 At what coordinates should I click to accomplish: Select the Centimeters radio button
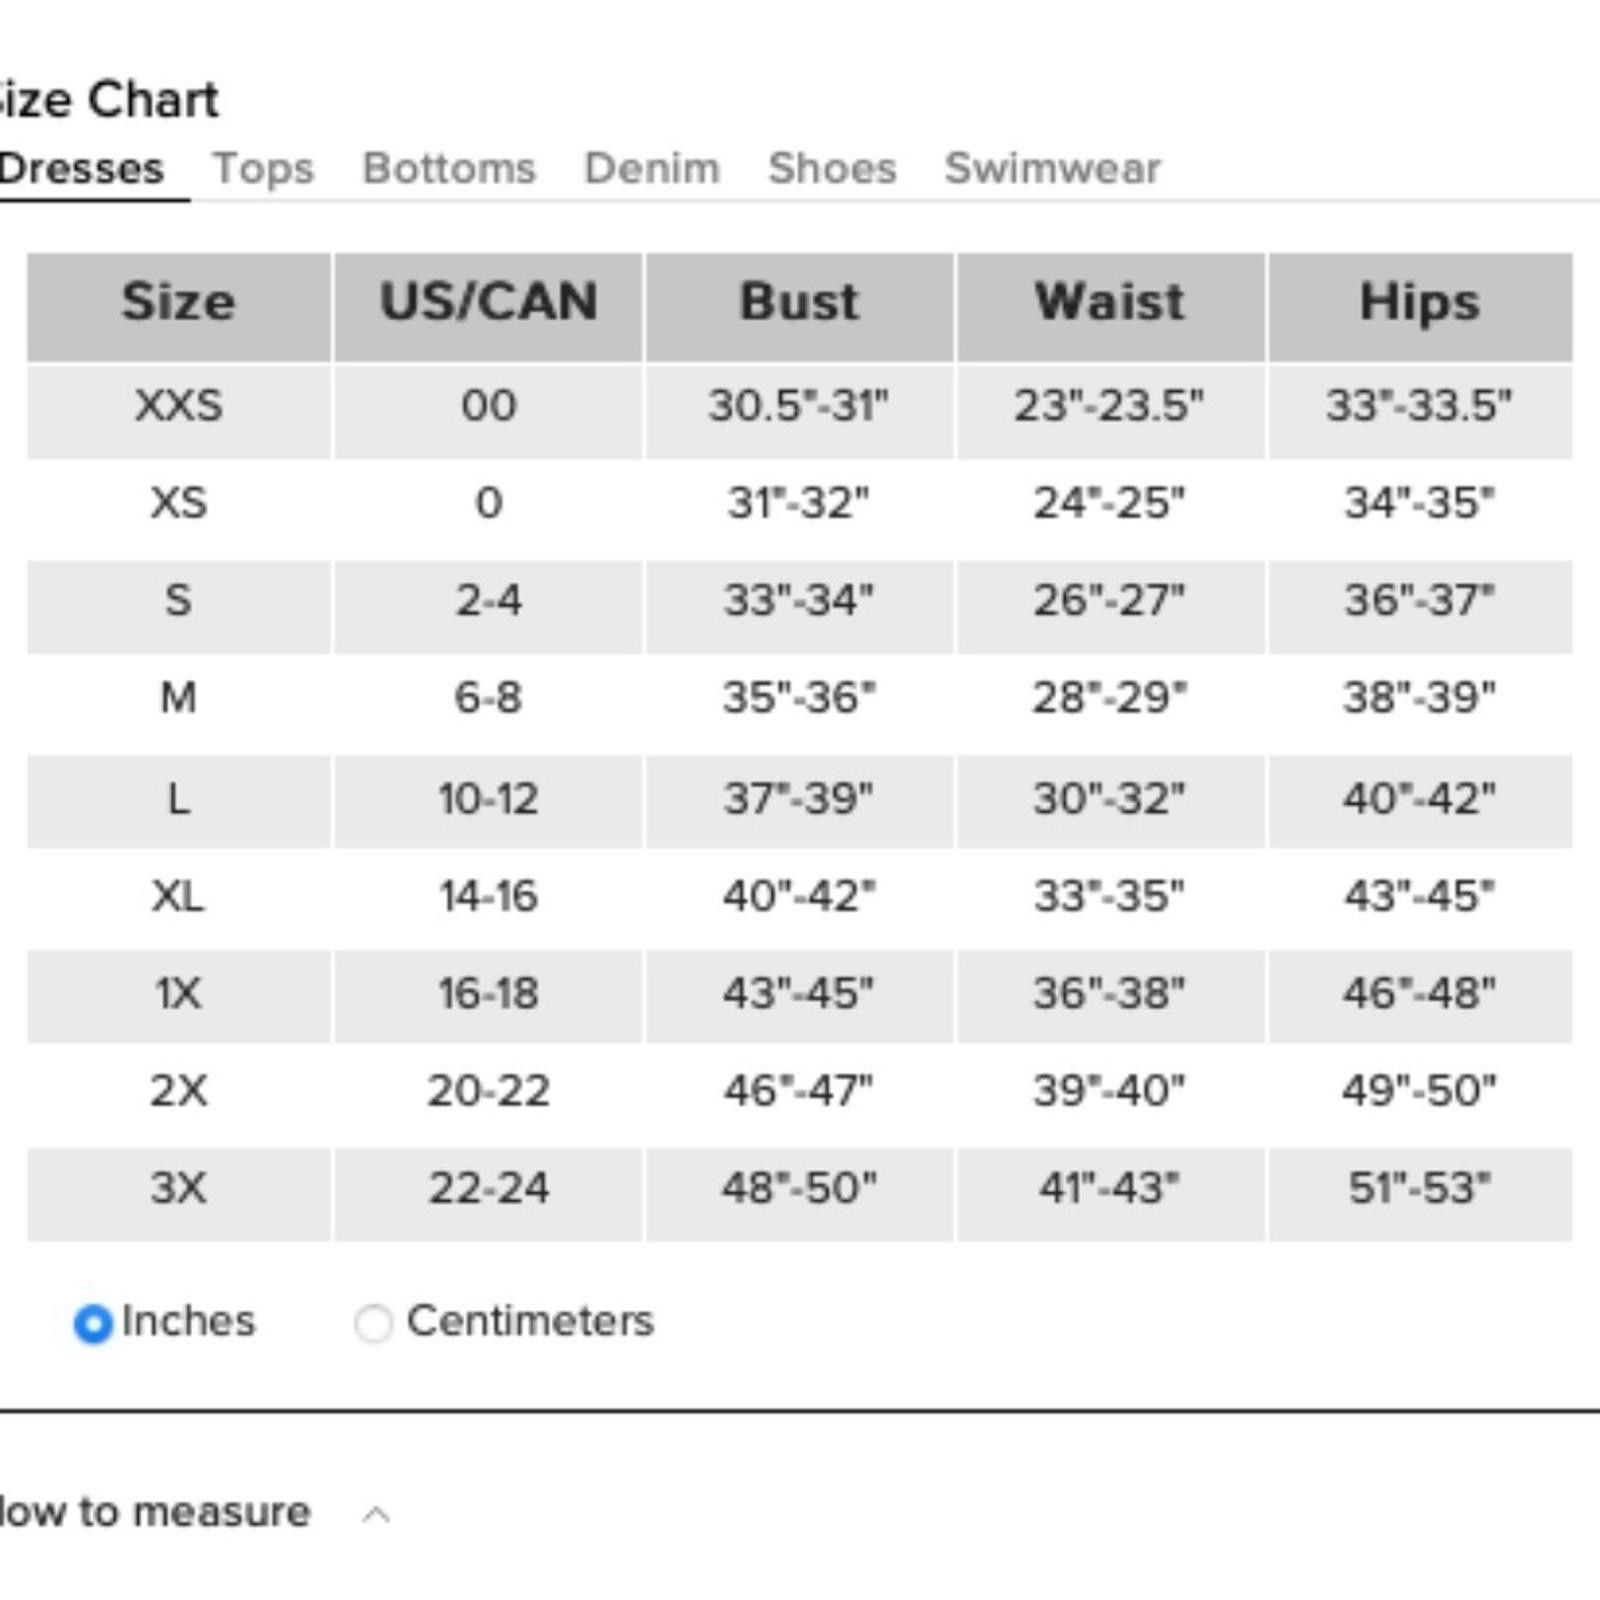pyautogui.click(x=373, y=1323)
